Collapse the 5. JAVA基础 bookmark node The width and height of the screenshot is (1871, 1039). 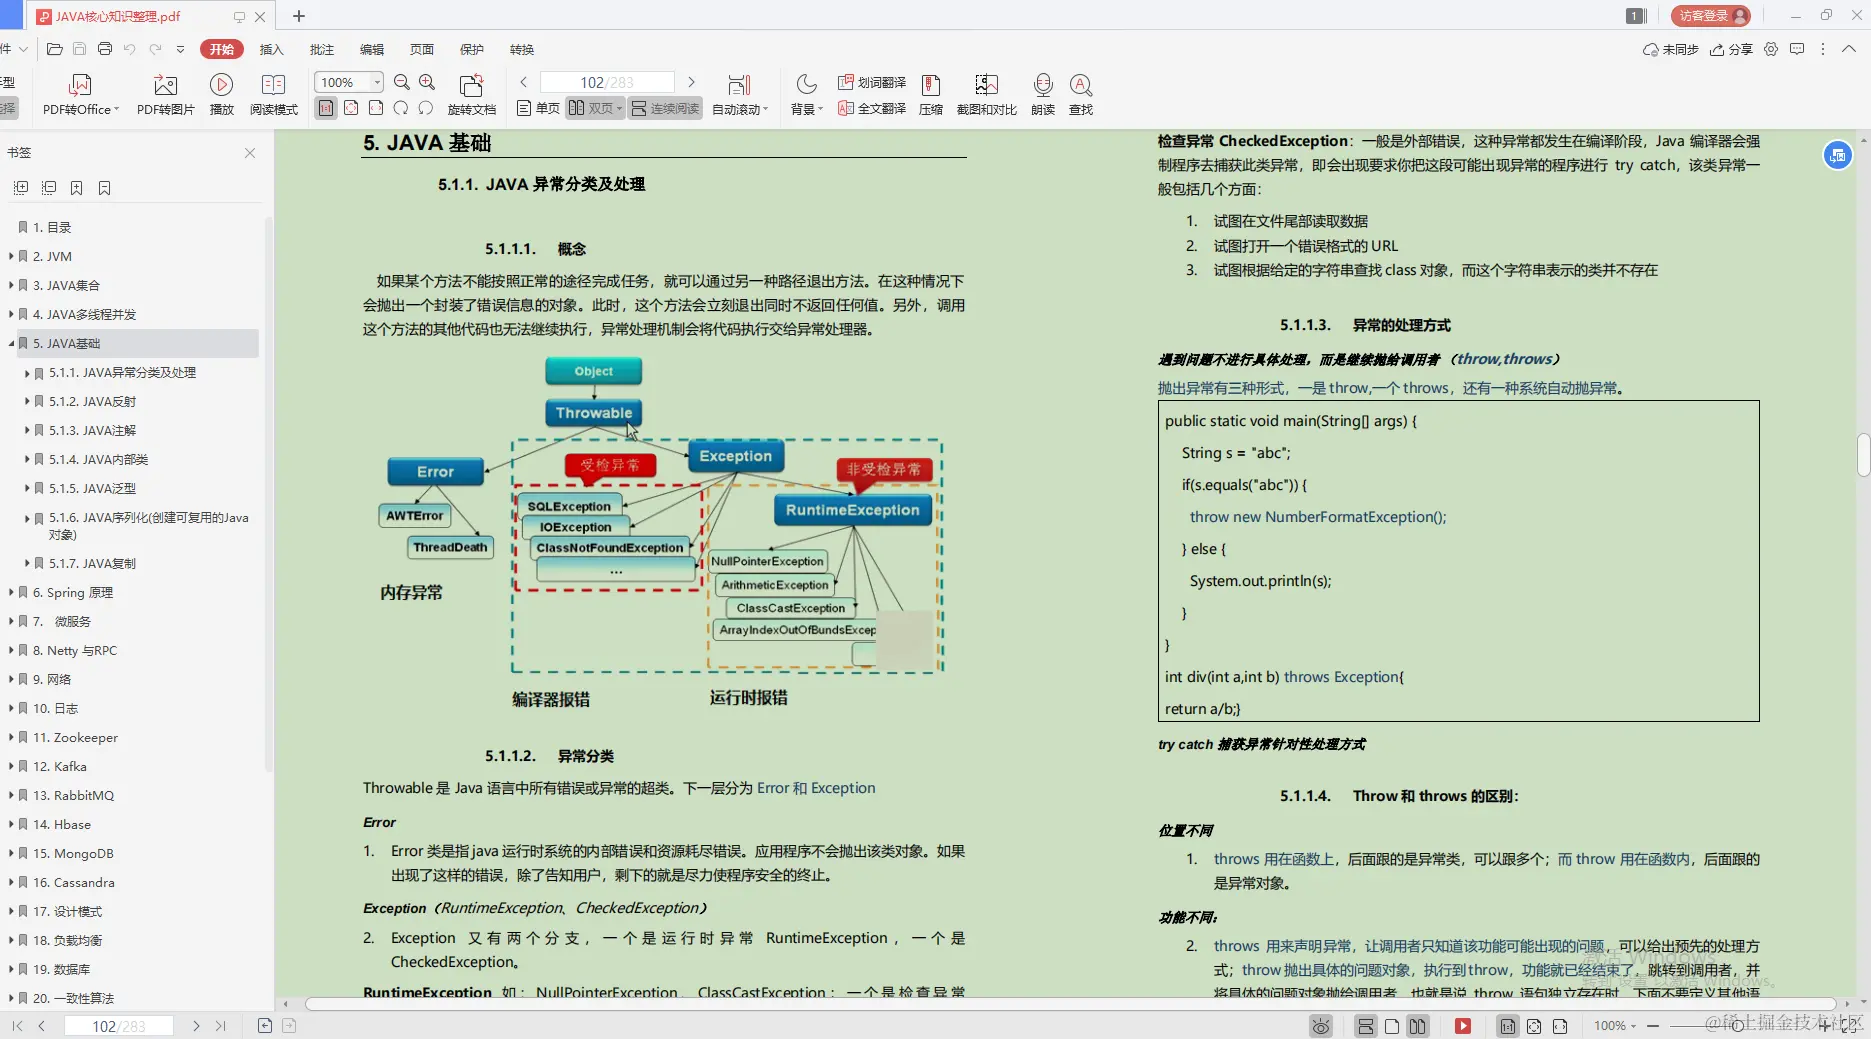(x=10, y=343)
